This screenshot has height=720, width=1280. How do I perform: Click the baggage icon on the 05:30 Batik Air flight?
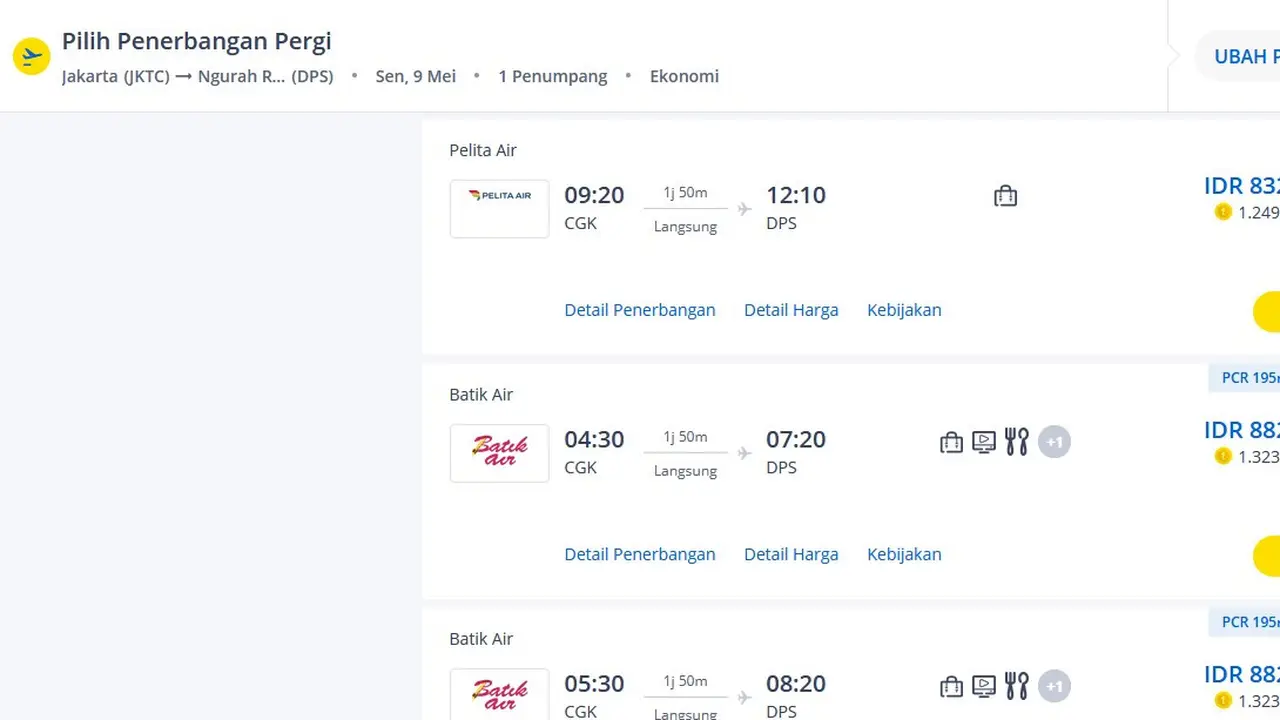point(951,686)
